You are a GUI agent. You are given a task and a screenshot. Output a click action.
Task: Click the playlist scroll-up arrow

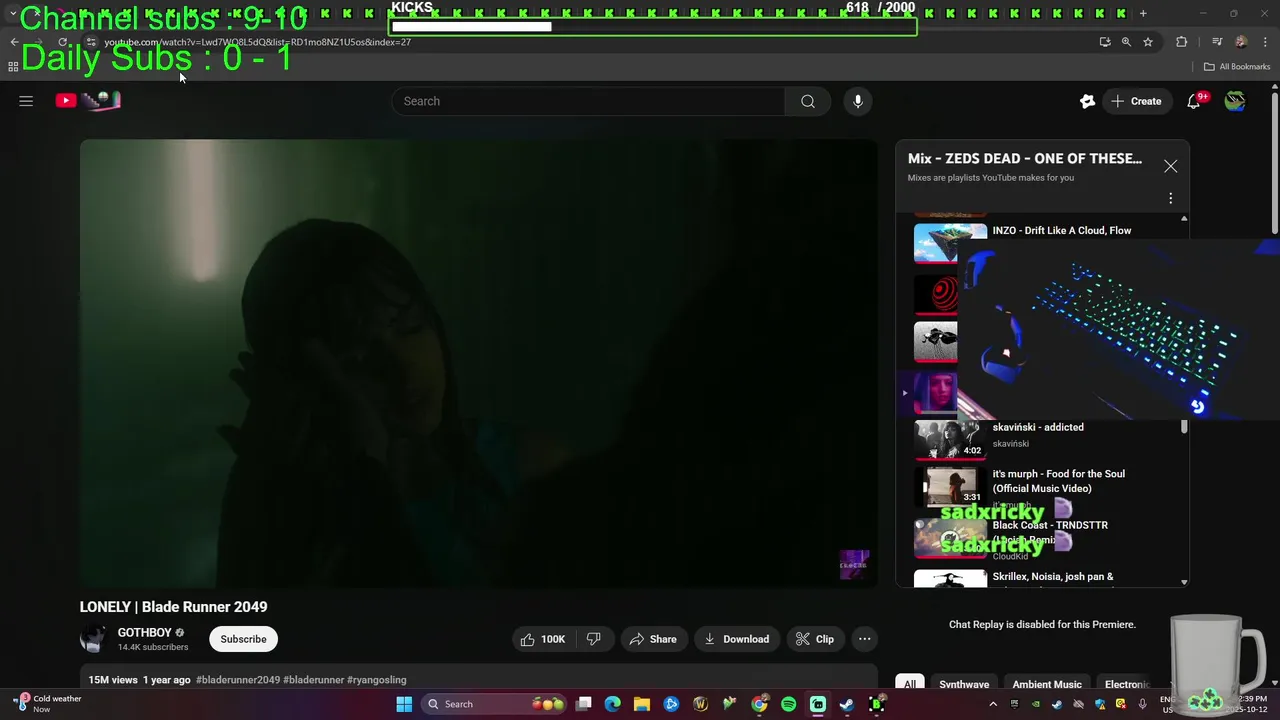click(x=1184, y=218)
